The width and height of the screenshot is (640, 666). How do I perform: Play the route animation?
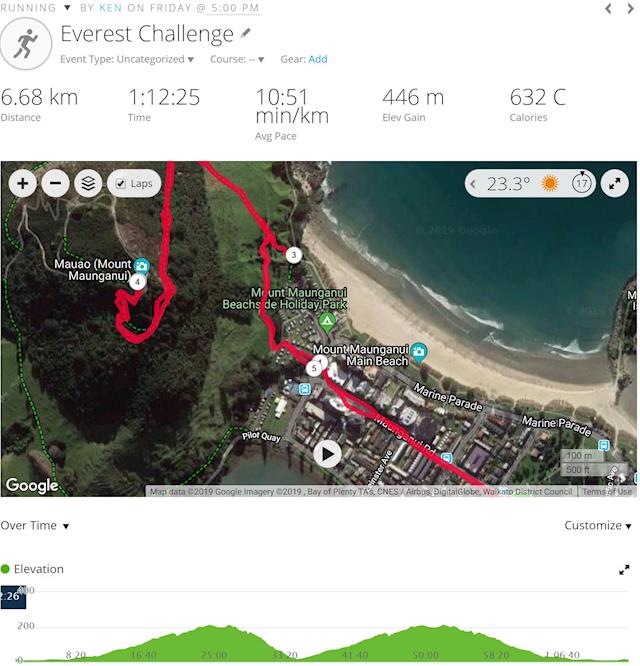327,454
